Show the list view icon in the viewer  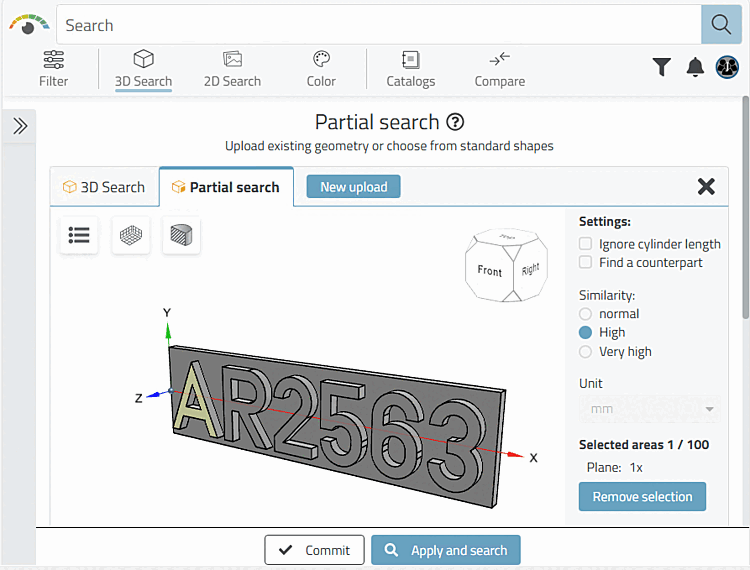[79, 235]
